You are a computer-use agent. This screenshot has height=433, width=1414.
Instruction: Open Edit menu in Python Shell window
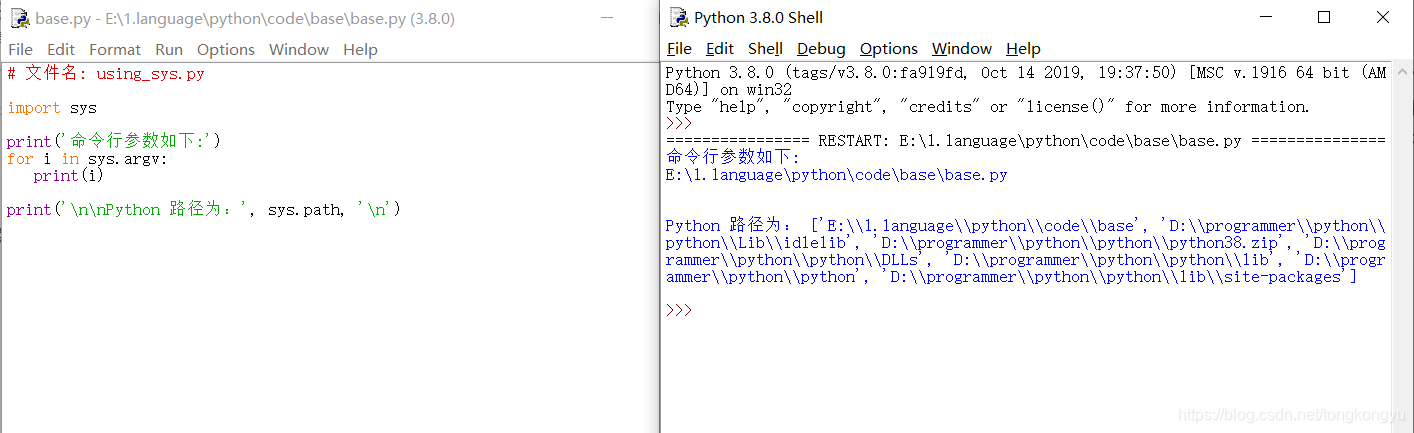(x=720, y=48)
